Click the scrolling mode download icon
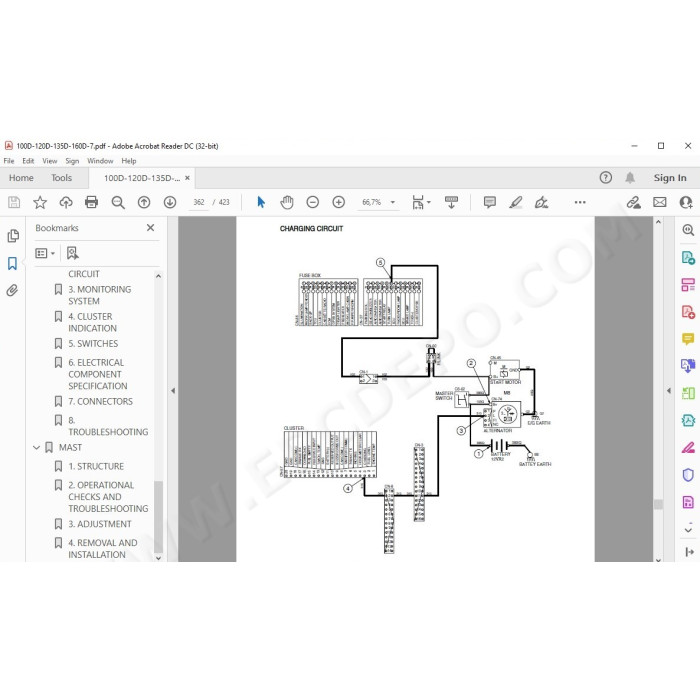The height and width of the screenshot is (700, 700). [x=451, y=202]
